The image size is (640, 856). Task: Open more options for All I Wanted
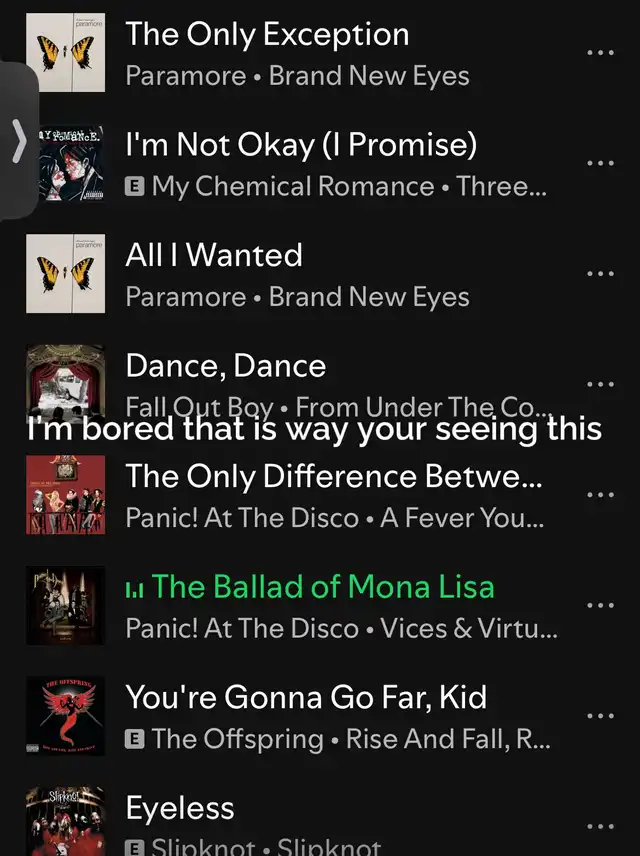[600, 274]
